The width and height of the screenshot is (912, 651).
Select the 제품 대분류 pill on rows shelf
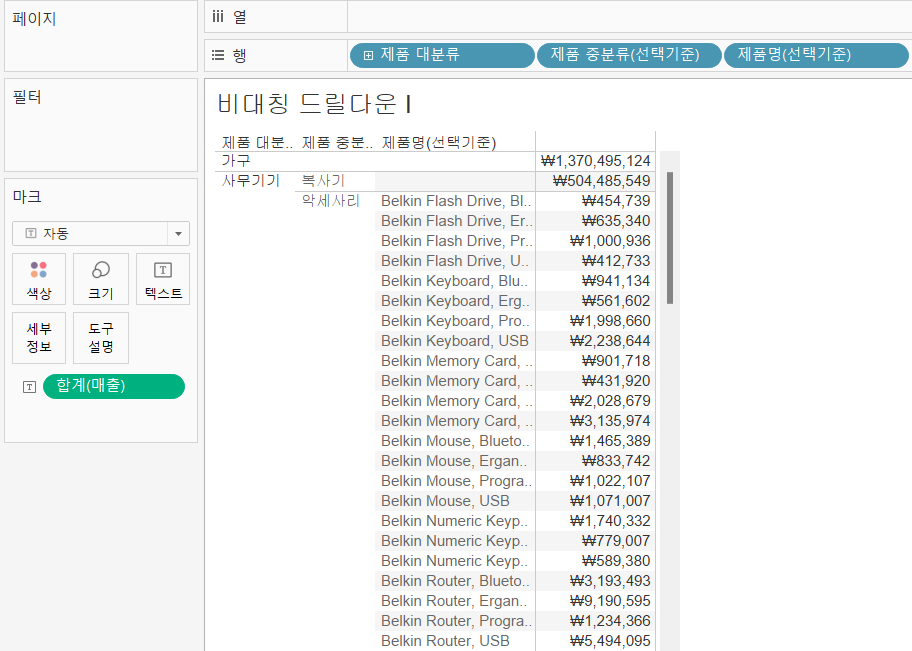442,55
